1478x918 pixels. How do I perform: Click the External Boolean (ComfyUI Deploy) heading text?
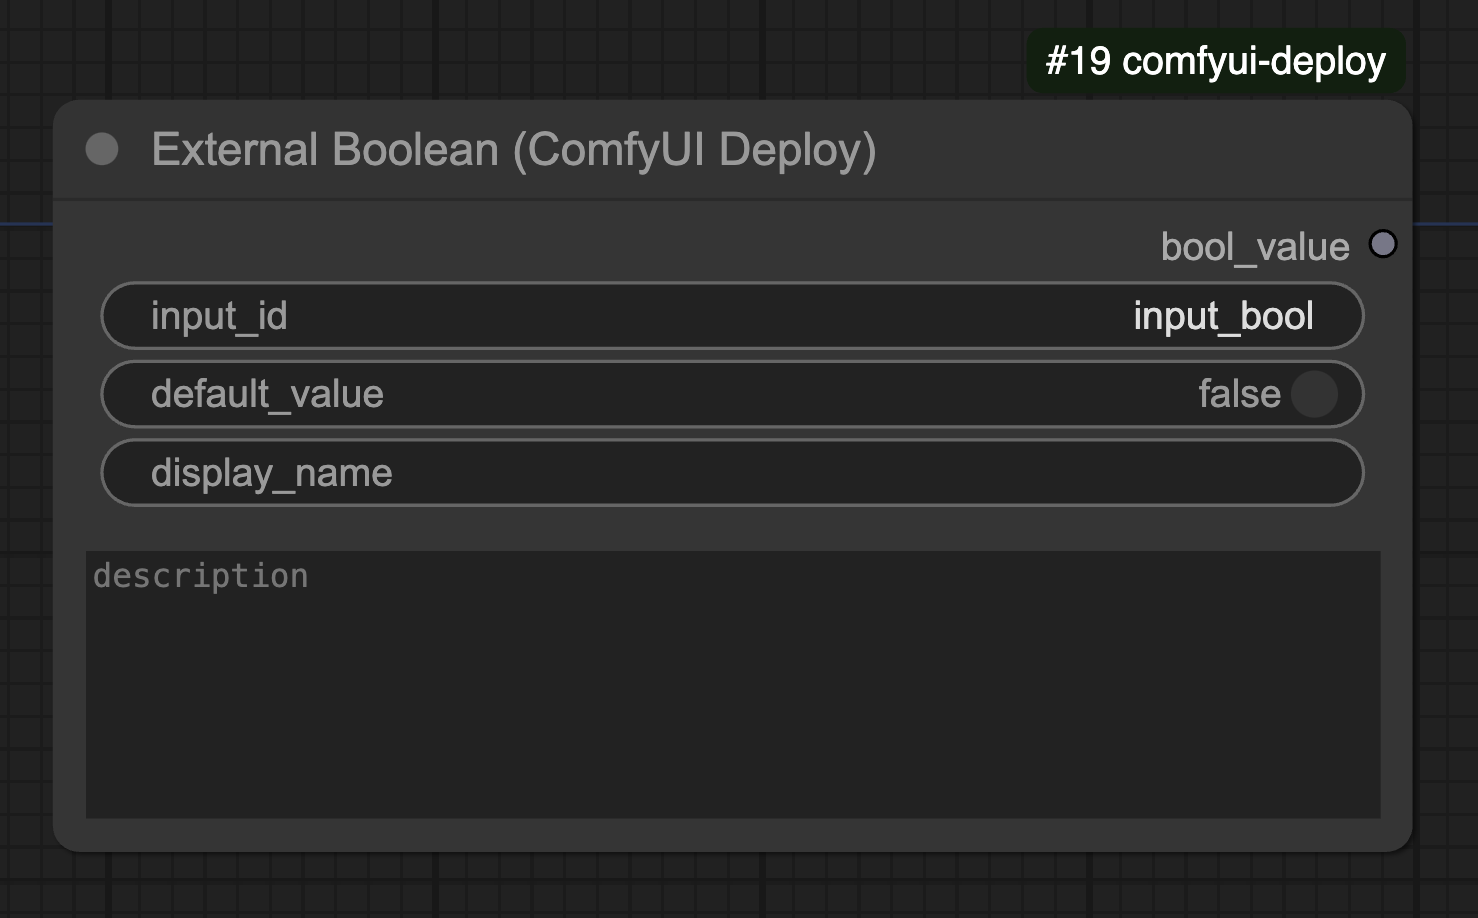pos(513,150)
